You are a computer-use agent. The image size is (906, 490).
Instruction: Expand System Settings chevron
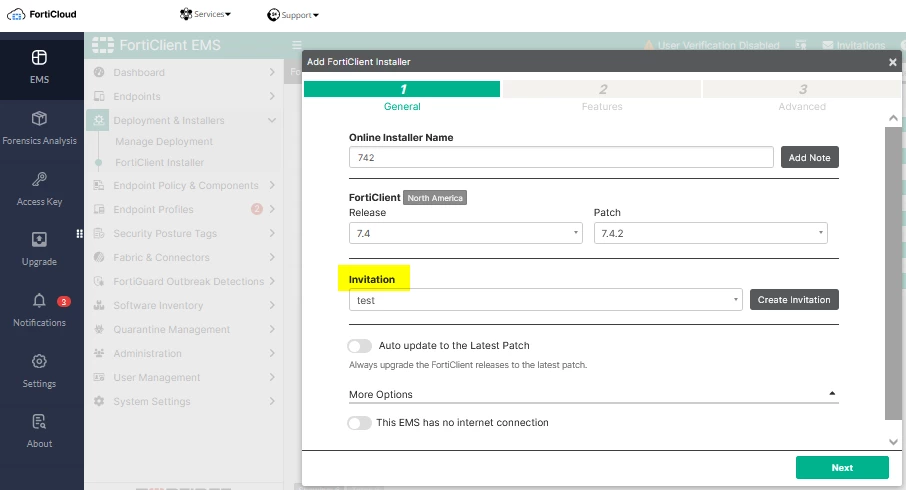point(272,401)
